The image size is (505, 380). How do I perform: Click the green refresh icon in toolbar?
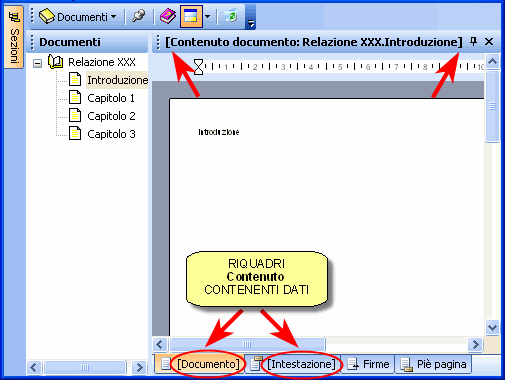click(x=231, y=16)
